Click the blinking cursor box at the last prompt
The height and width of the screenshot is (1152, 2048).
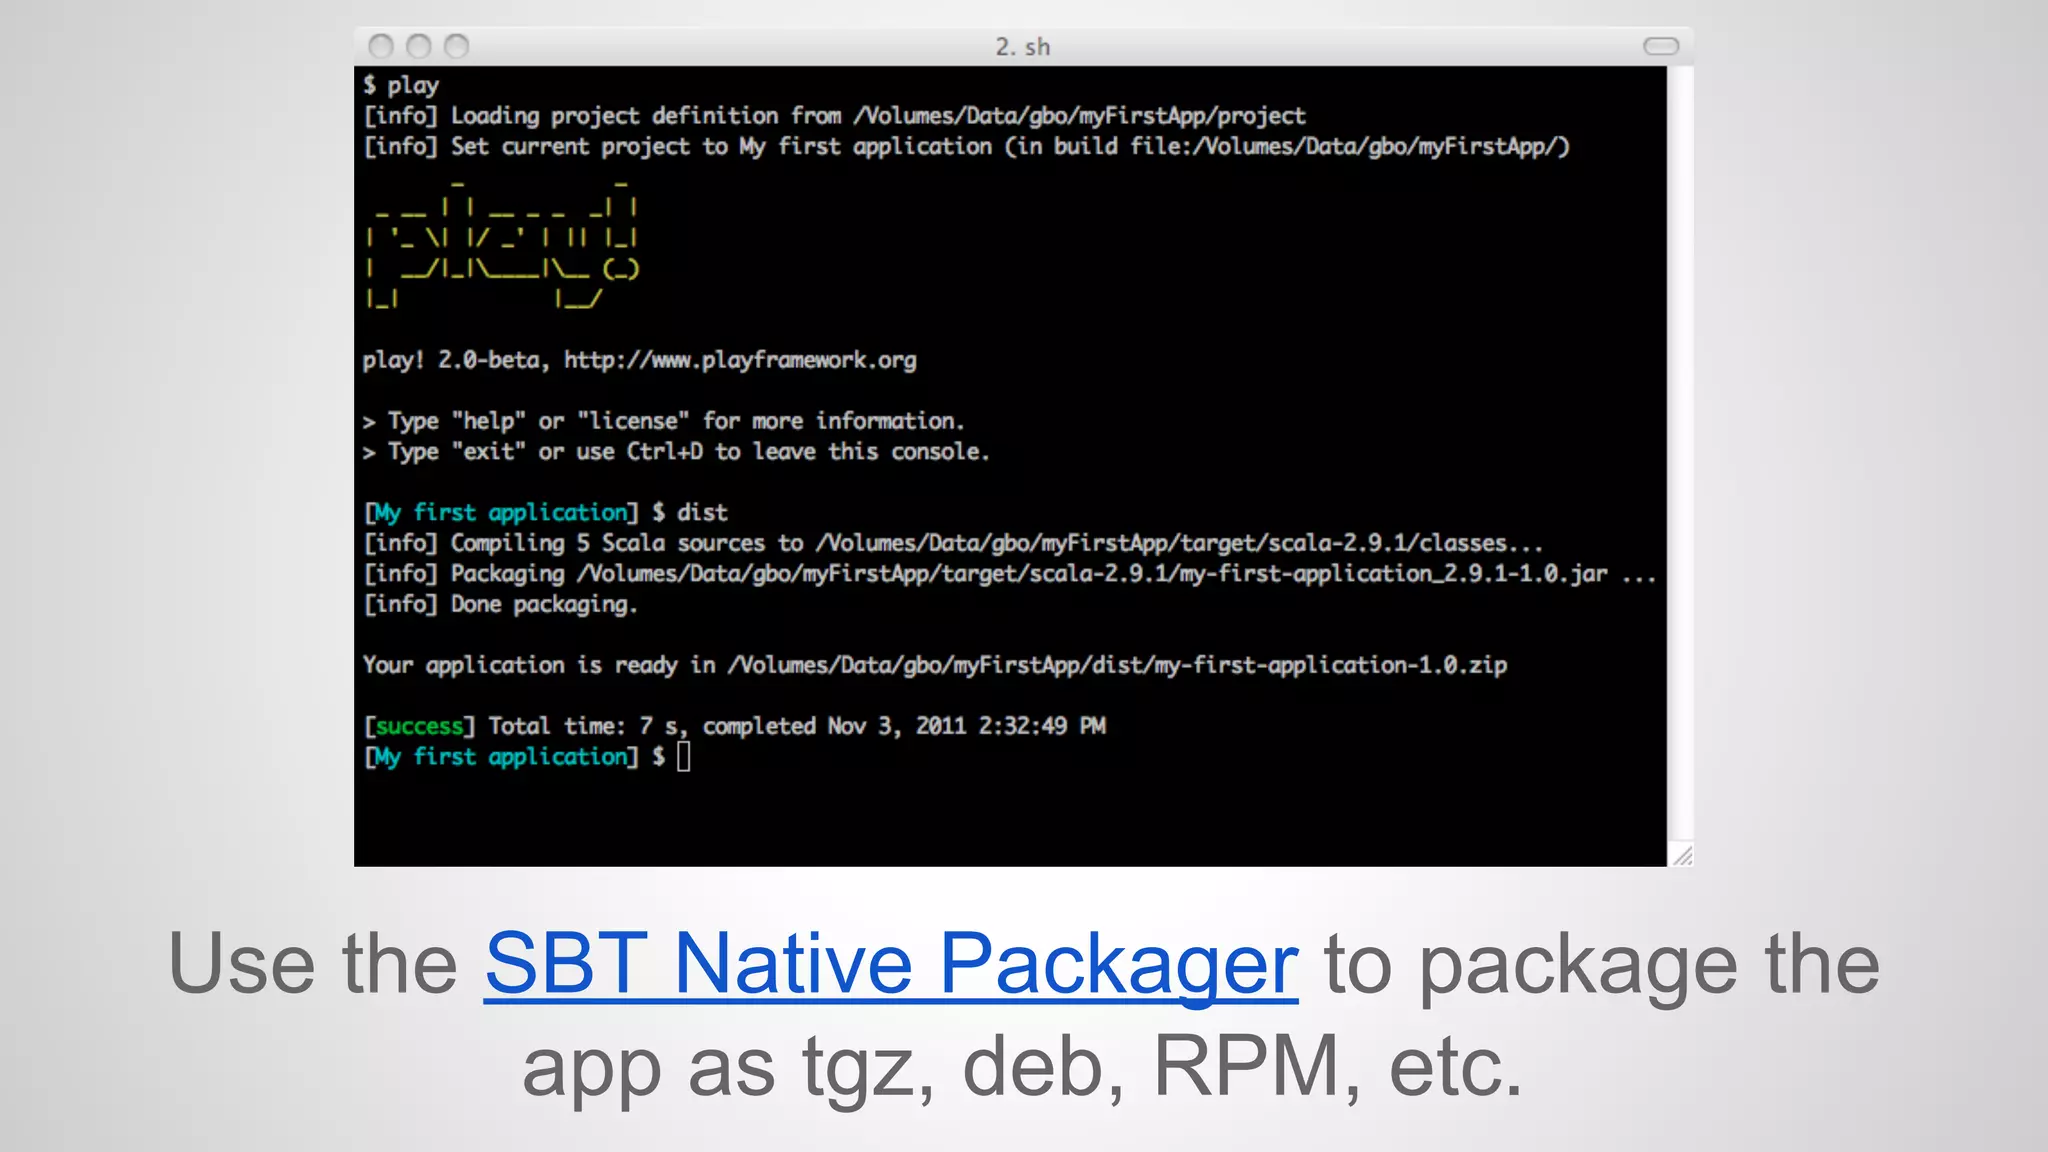tap(684, 757)
